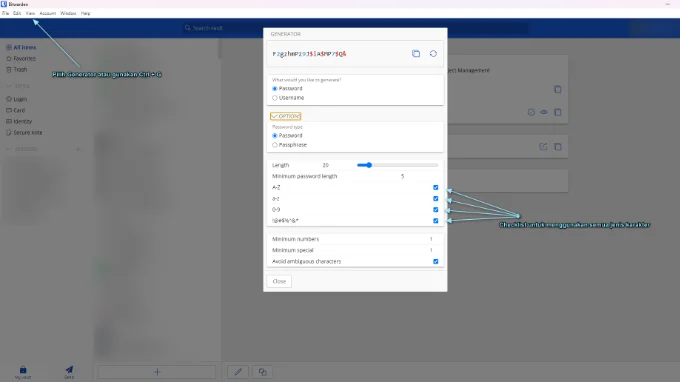Screen dimensions: 680x382
Task: Open the Window menu
Action: click(x=68, y=13)
